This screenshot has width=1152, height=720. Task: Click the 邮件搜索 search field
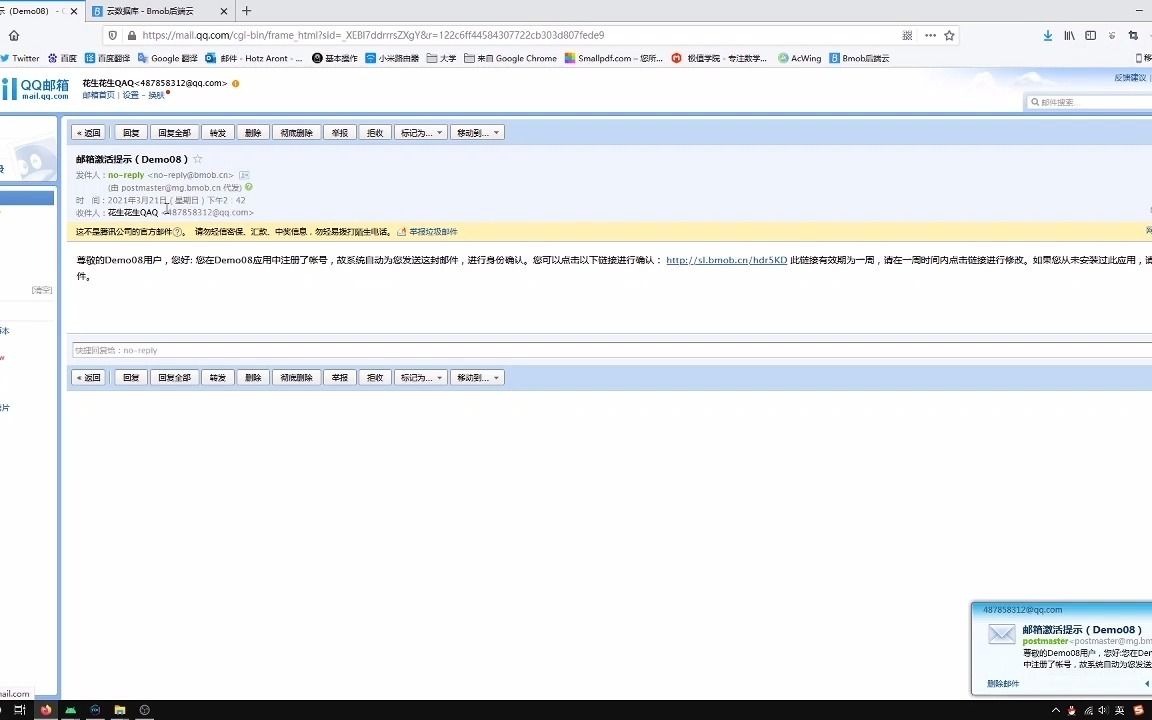1091,102
